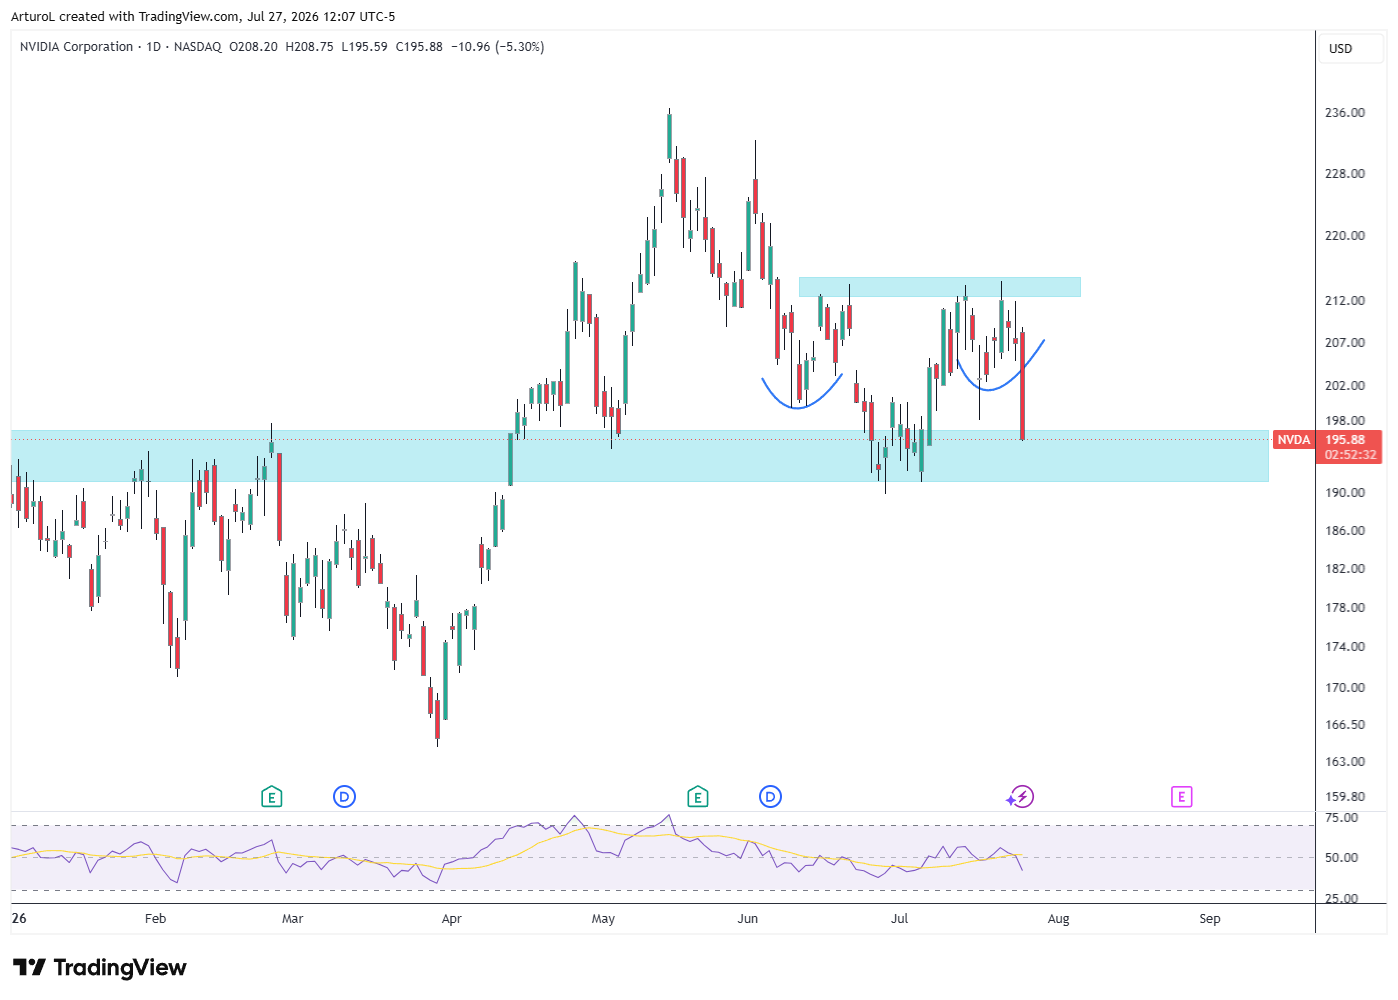Click the 02:52:32 countdown timer
This screenshot has height=1000, width=1398.
click(1350, 455)
